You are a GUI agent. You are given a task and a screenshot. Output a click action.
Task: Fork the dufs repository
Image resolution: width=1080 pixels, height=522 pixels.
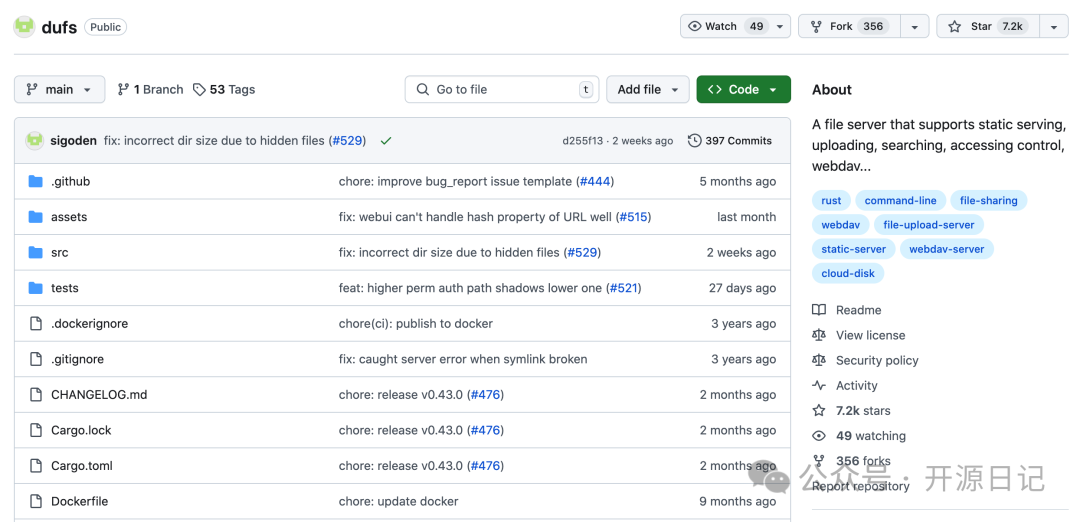(x=848, y=27)
